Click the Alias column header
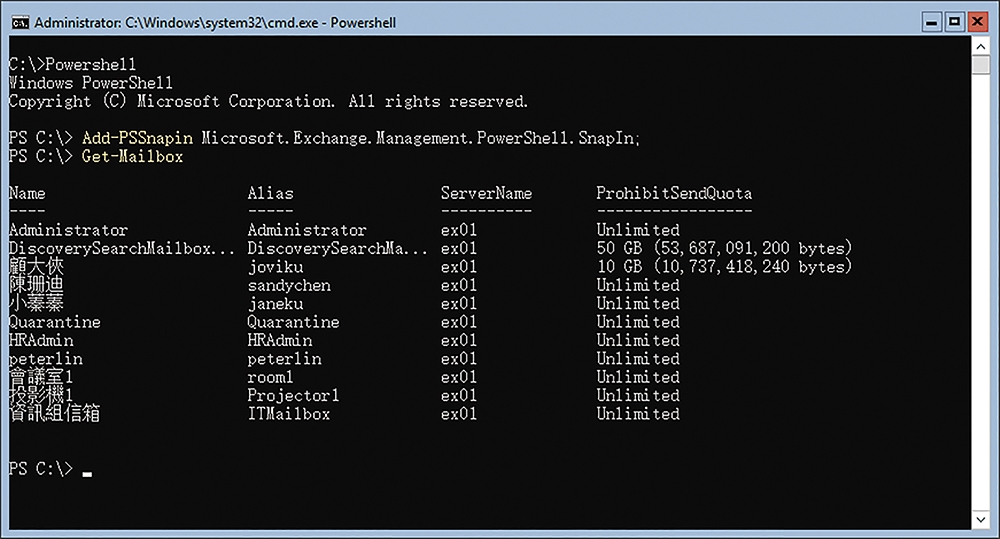The height and width of the screenshot is (539, 1000). pyautogui.click(x=270, y=193)
